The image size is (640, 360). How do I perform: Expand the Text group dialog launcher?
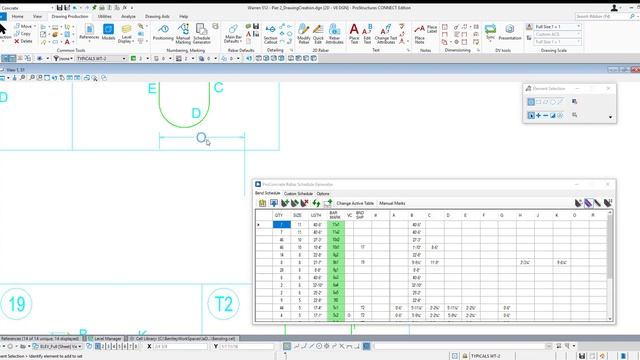pyautogui.click(x=408, y=50)
